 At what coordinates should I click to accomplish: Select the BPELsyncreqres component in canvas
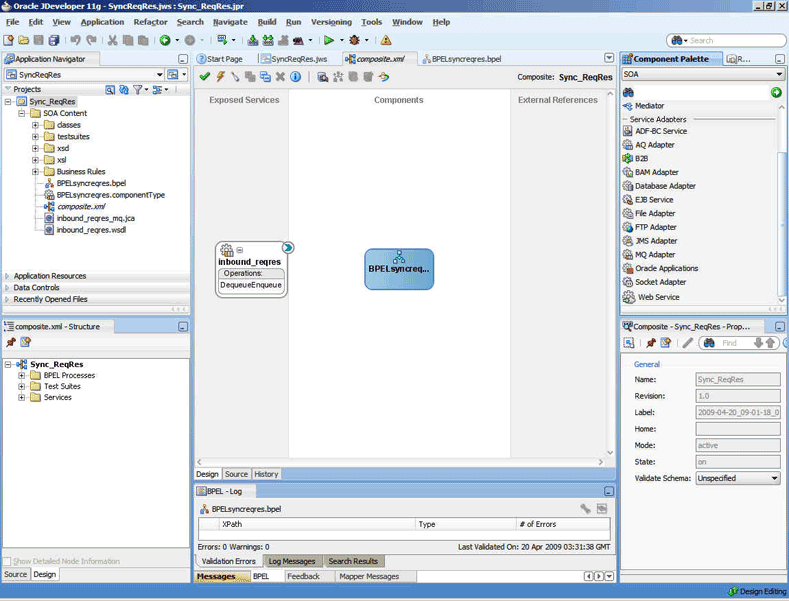pyautogui.click(x=399, y=268)
